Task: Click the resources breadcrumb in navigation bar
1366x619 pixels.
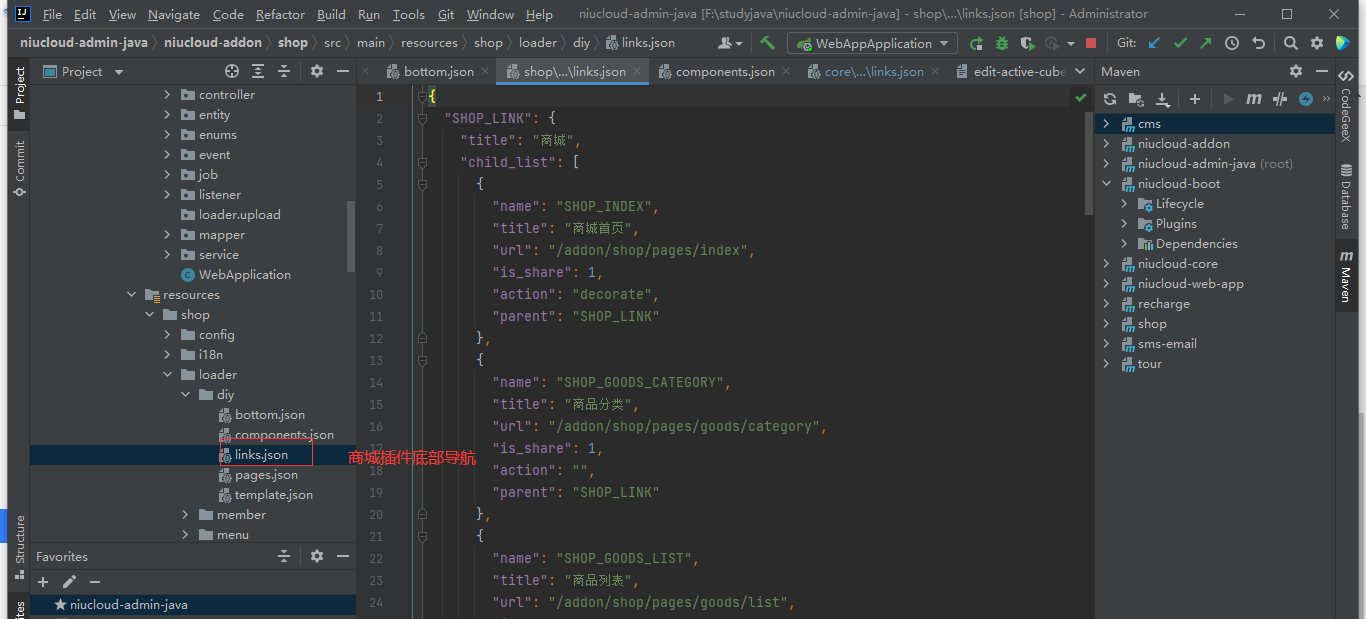Action: click(x=429, y=43)
